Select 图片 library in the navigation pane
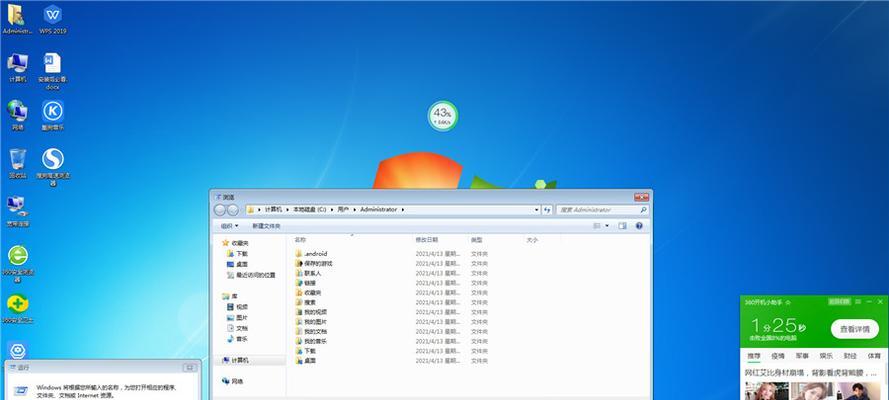Viewport: 889px width, 400px height. 238,318
